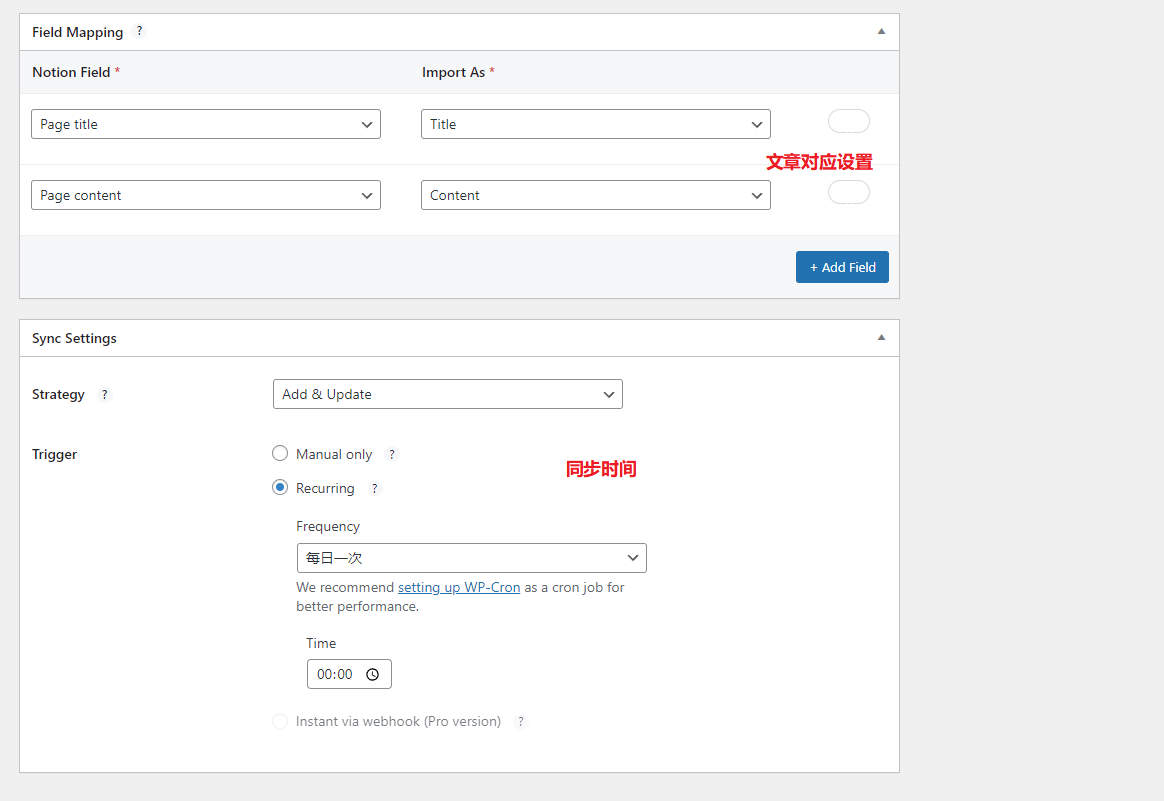Open the Strategy Add & Update dropdown
Viewport: 1164px width, 801px height.
(x=447, y=394)
